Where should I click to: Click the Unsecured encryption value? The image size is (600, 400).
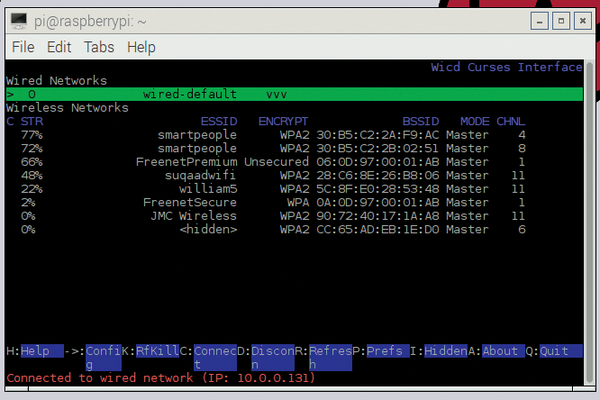click(276, 162)
